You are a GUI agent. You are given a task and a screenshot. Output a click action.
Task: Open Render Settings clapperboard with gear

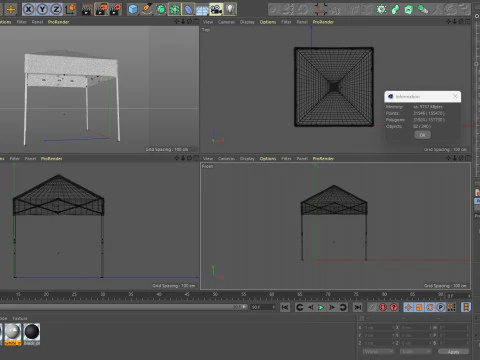point(116,9)
